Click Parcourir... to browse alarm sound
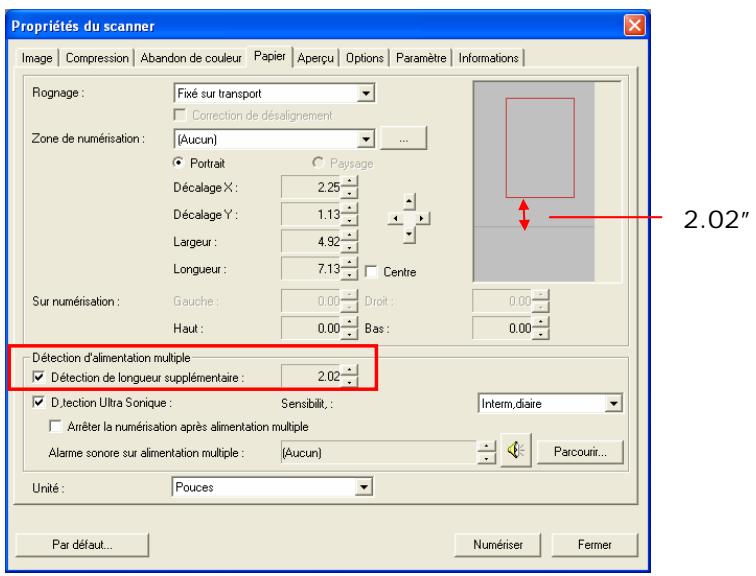The image size is (756, 576). 580,452
